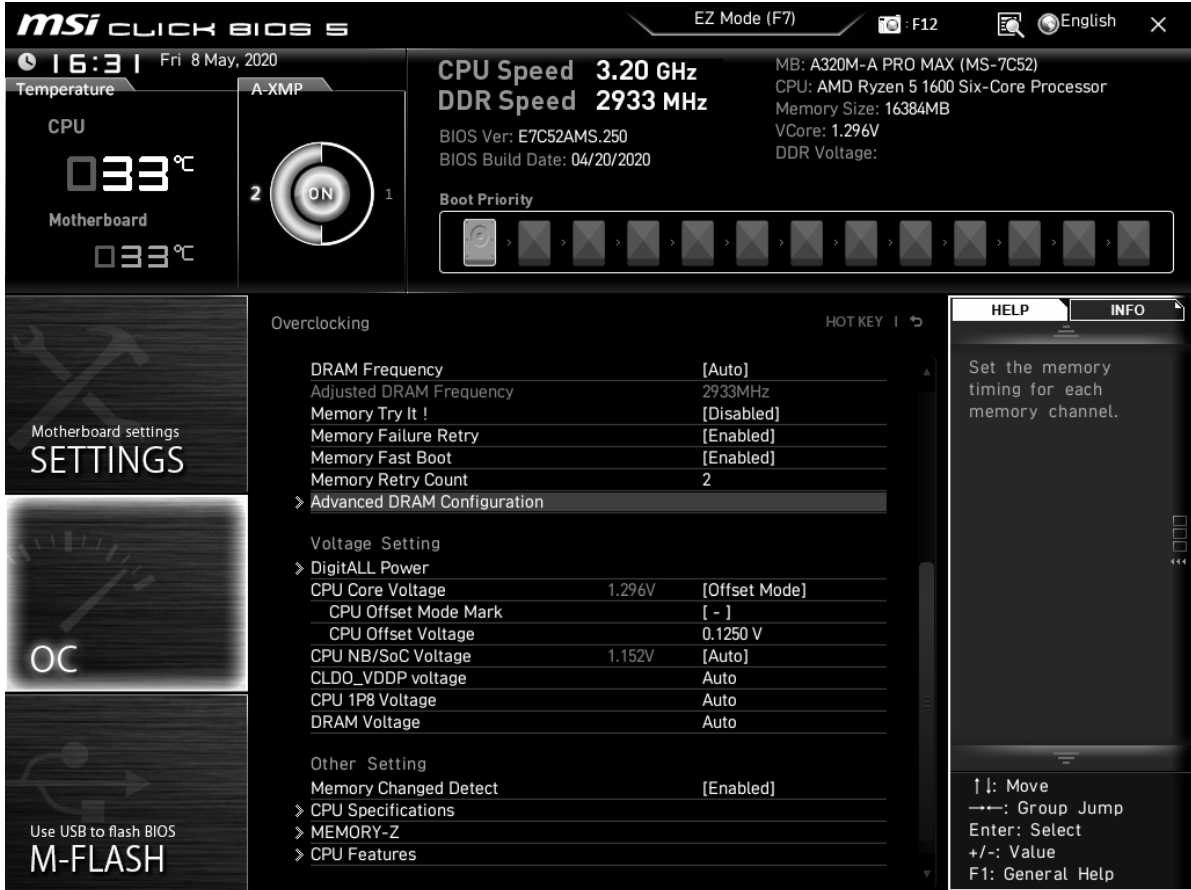Open M-FLASH USB BIOS flash panel
The height and width of the screenshot is (890, 1191).
point(126,791)
